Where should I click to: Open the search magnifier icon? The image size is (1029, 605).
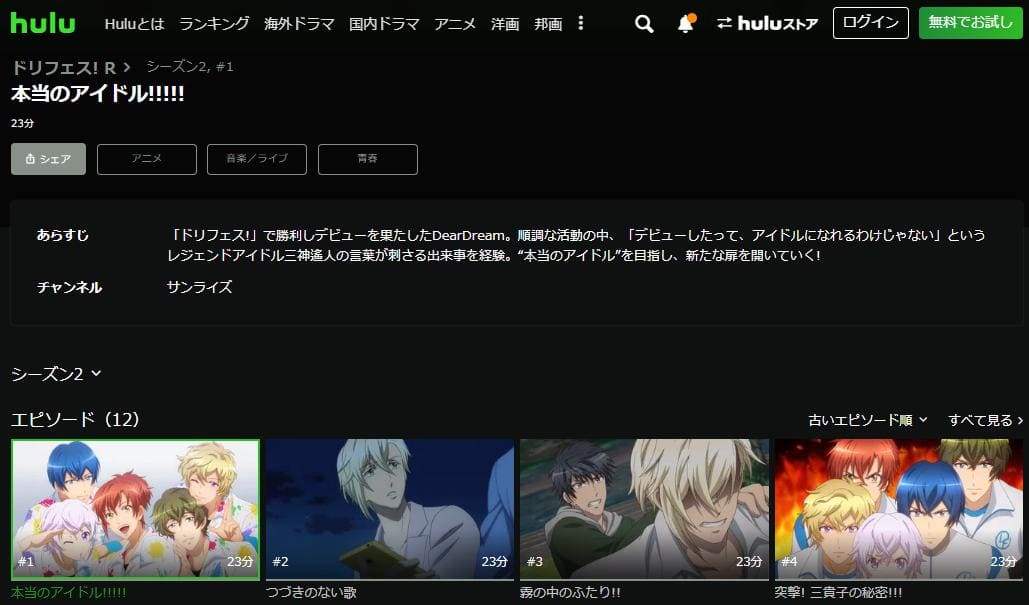[644, 24]
